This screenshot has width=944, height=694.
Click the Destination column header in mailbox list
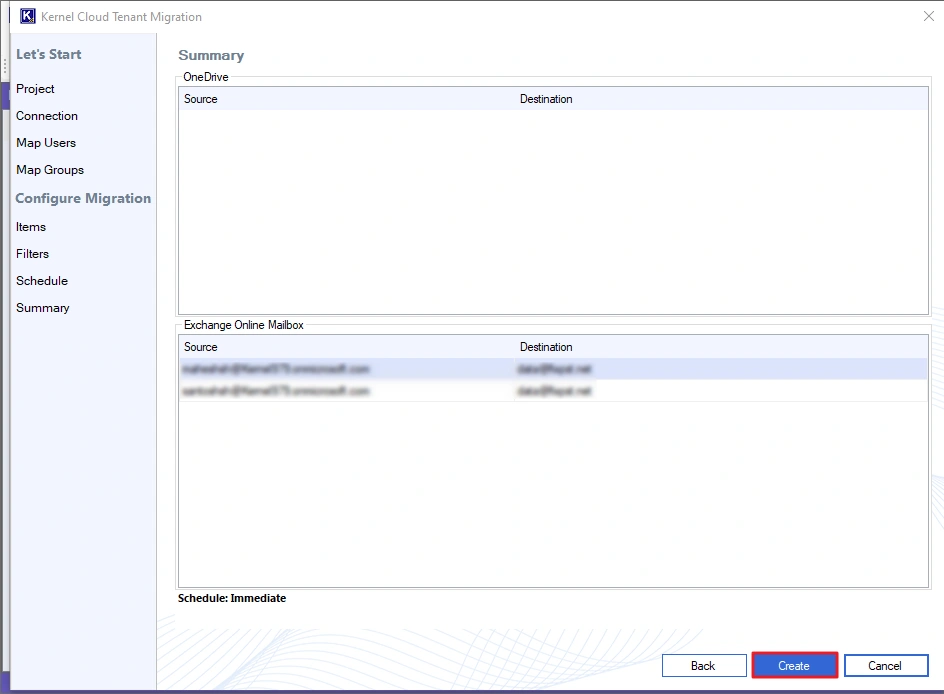(x=546, y=347)
